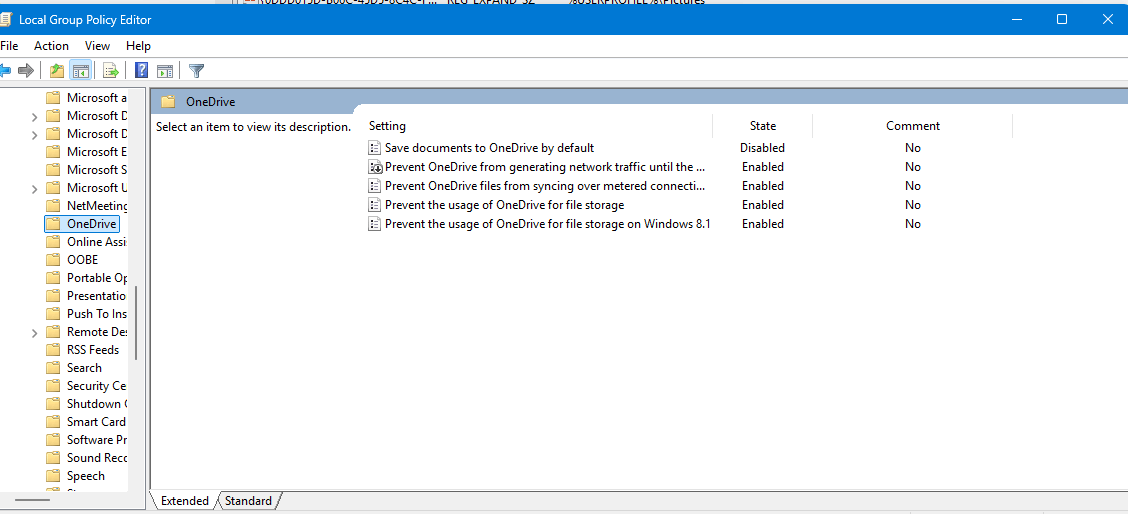Select the Presentatio... tree folder
The height and width of the screenshot is (514, 1128).
point(87,296)
